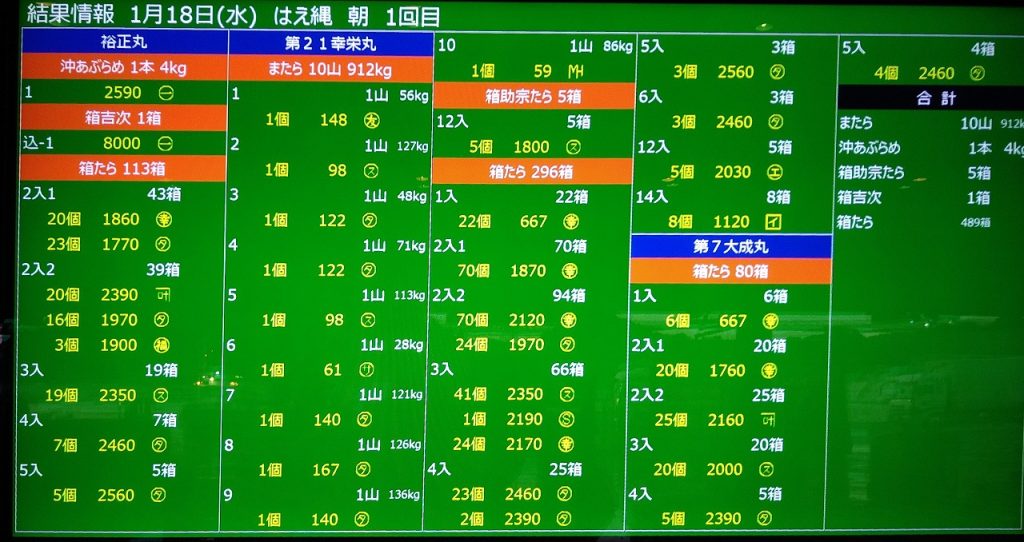This screenshot has width=1024, height=542.
Task: Click the buyer symbol beside price 1800
Action: click(573, 147)
